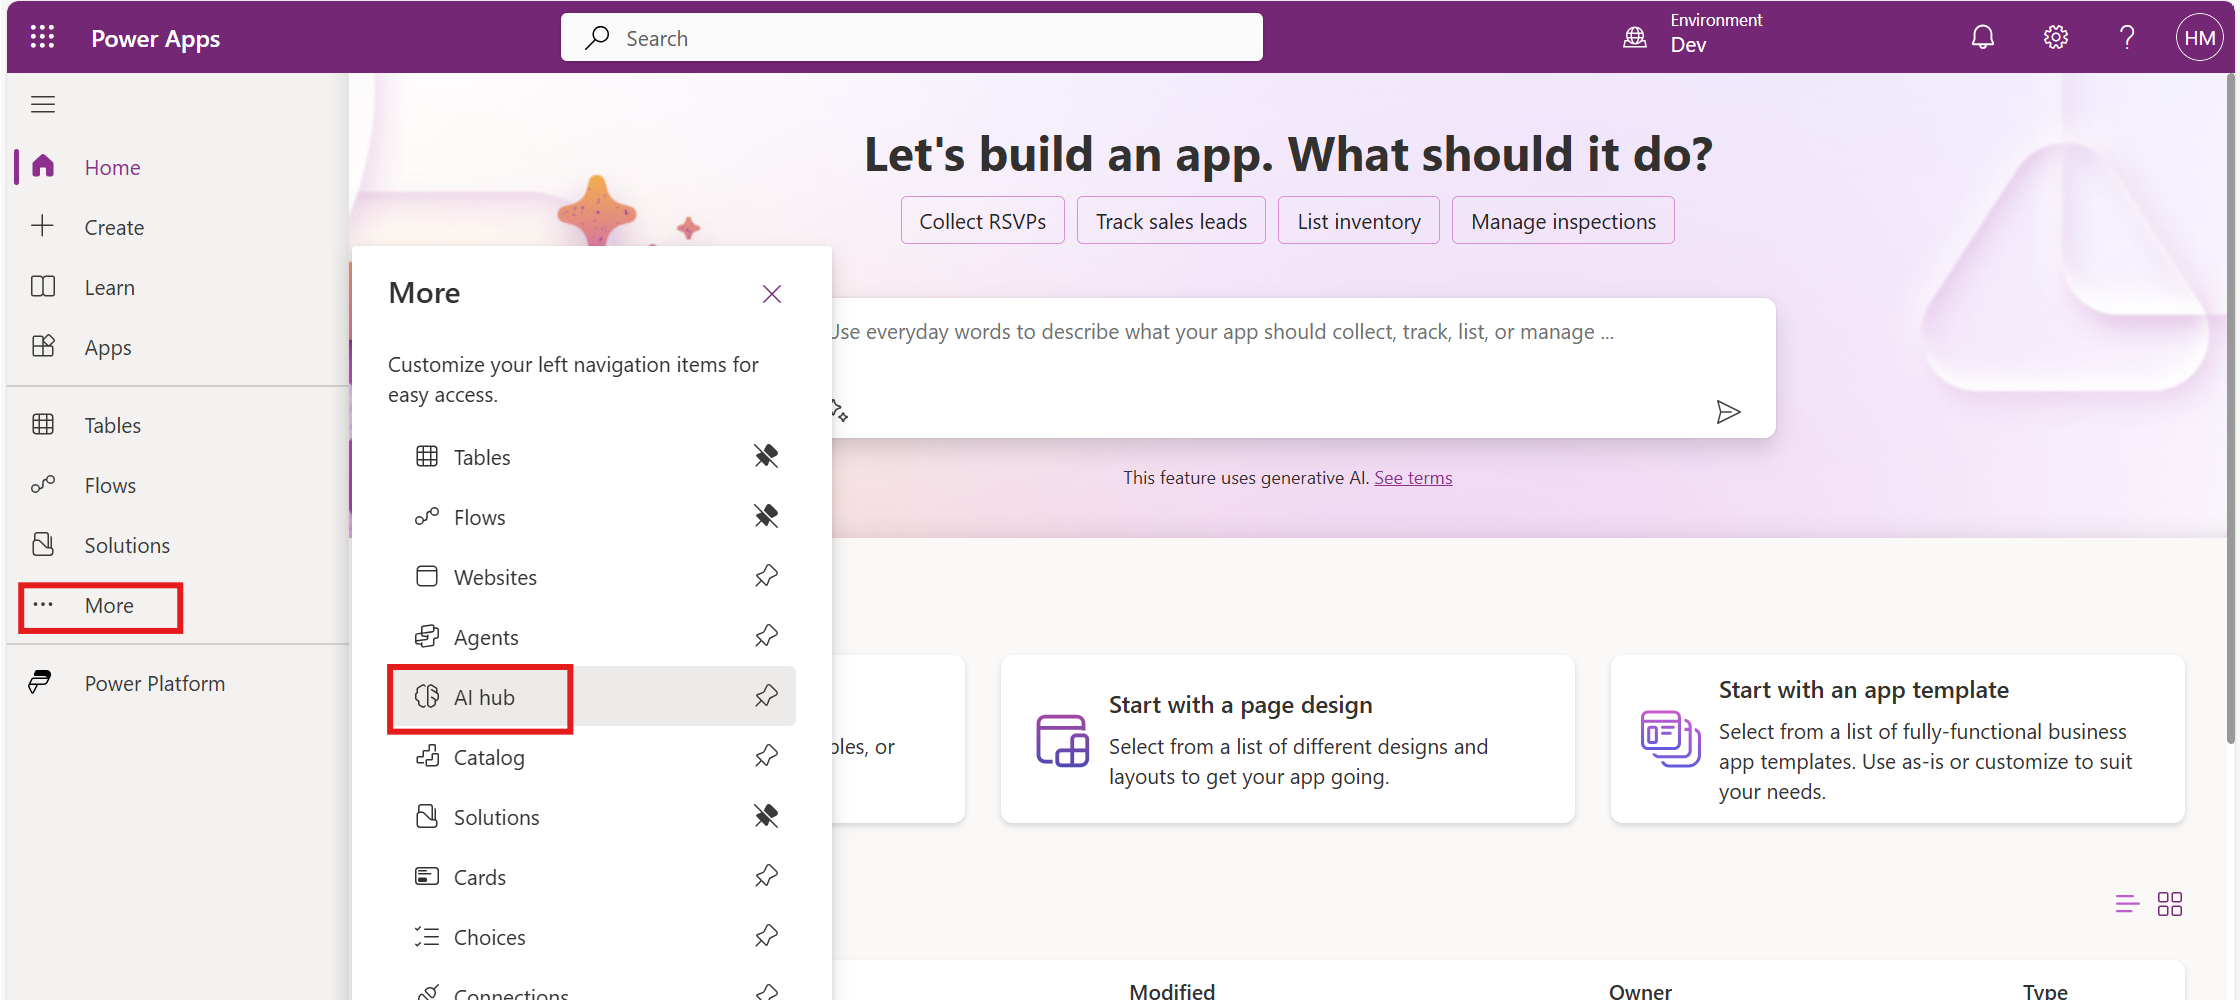This screenshot has height=1000, width=2240.
Task: Open the HM account profile avatar
Action: [x=2199, y=38]
